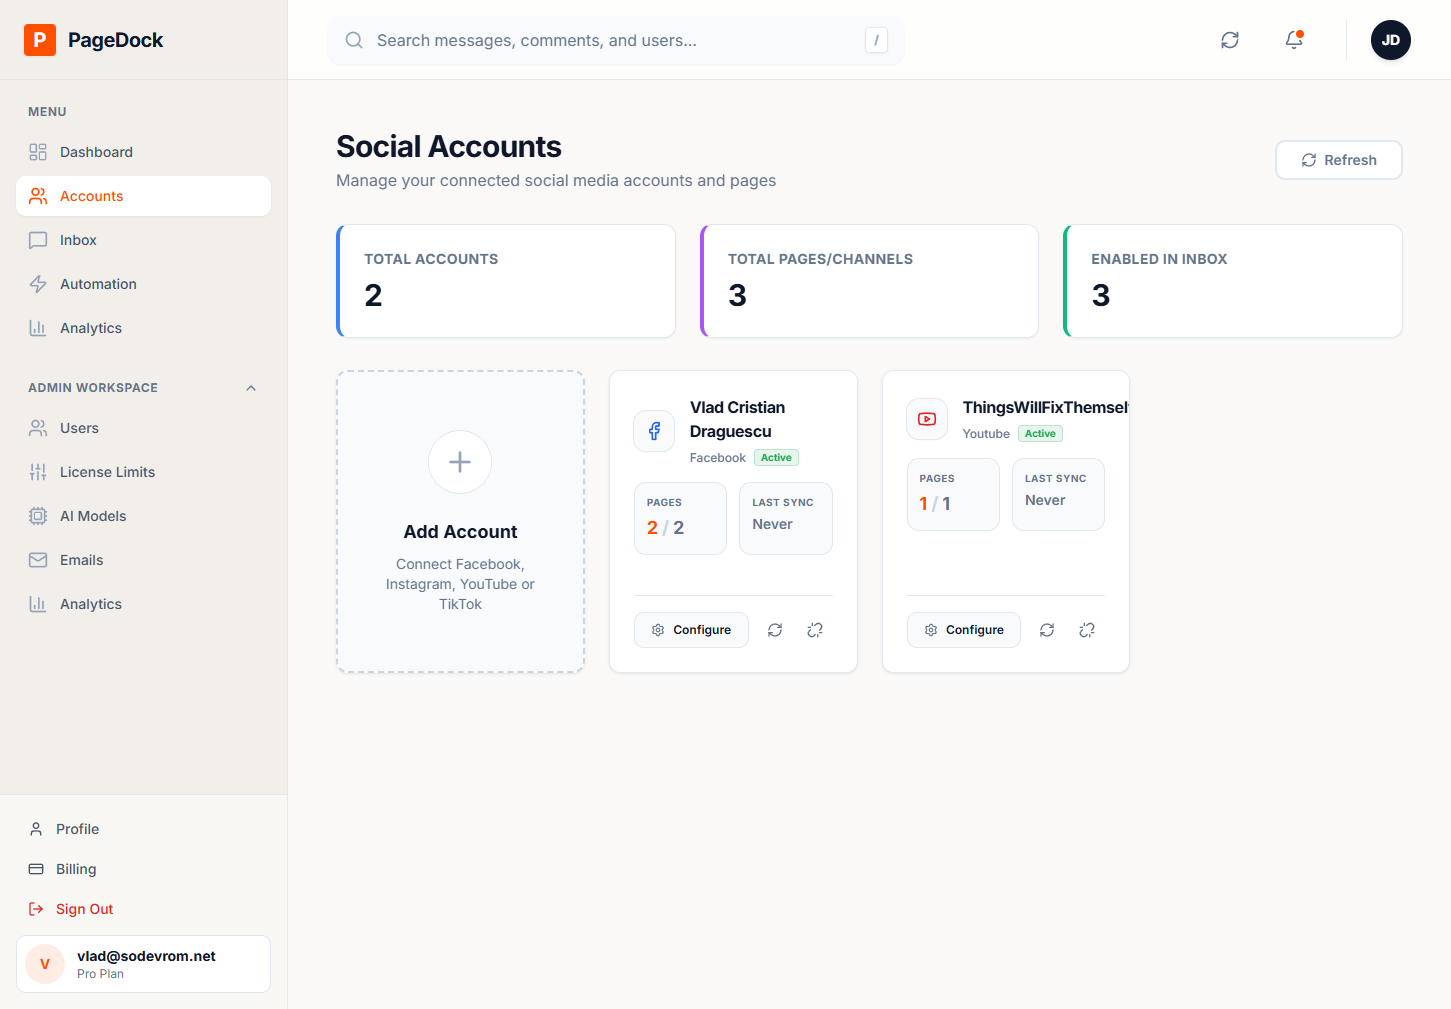Image resolution: width=1451 pixels, height=1009 pixels.
Task: Click the Add Account card
Action: tap(460, 521)
